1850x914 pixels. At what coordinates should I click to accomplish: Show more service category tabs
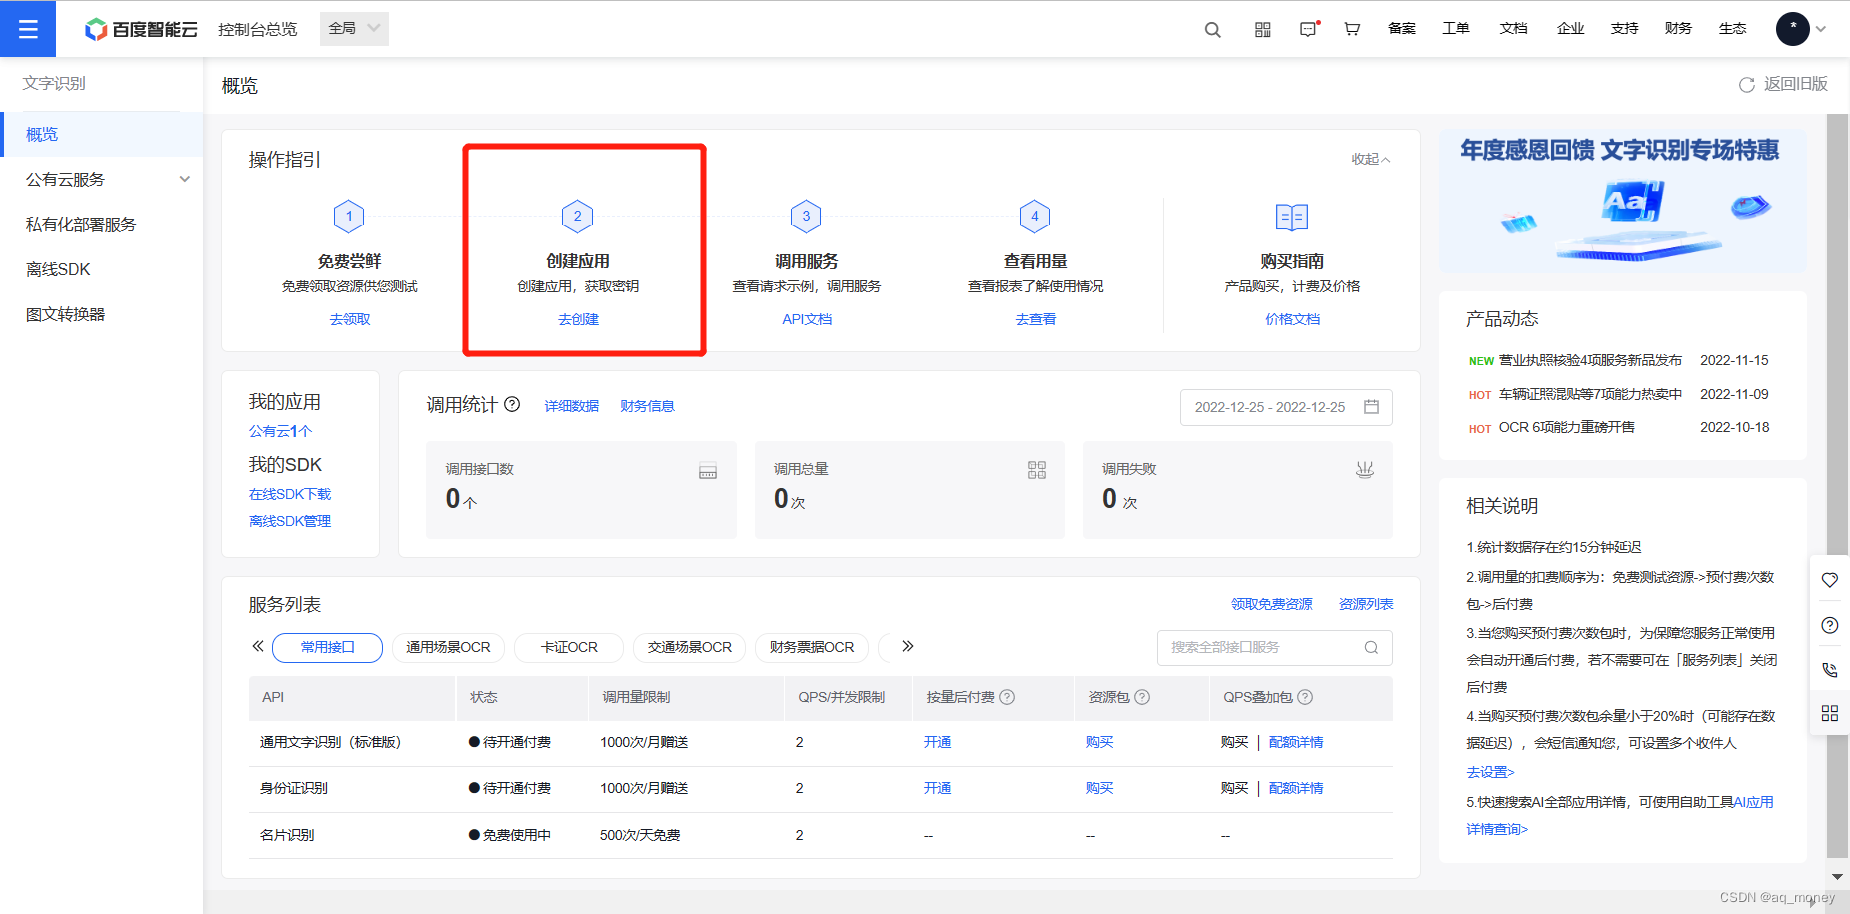click(908, 646)
